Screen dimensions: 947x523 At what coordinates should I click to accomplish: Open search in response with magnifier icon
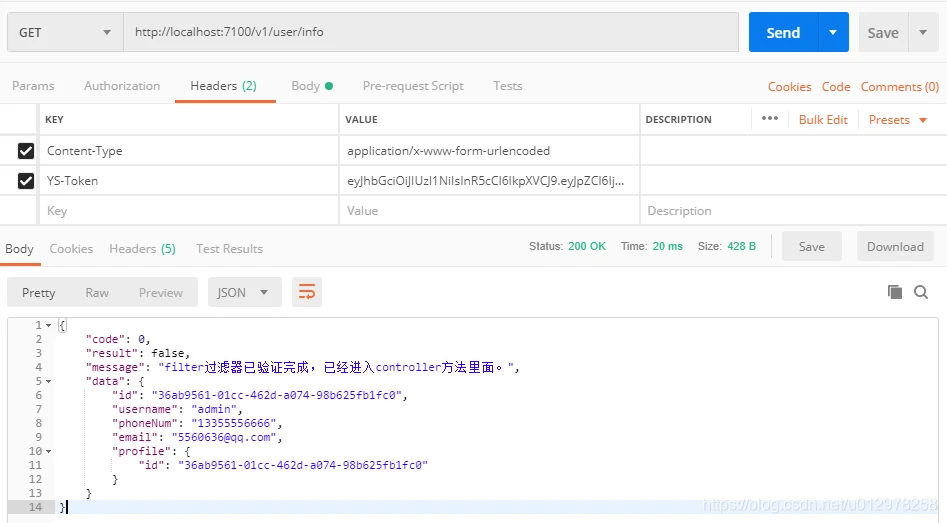point(921,292)
